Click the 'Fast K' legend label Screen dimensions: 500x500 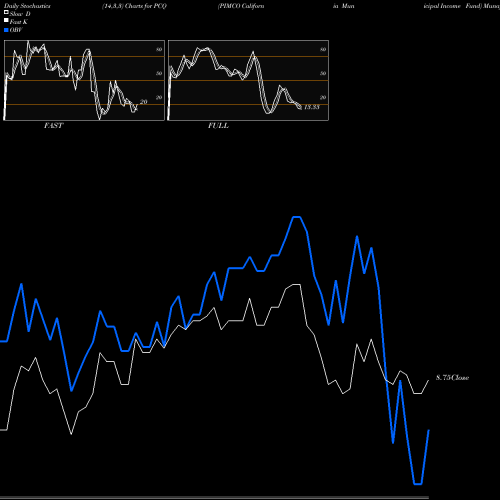pos(18,22)
